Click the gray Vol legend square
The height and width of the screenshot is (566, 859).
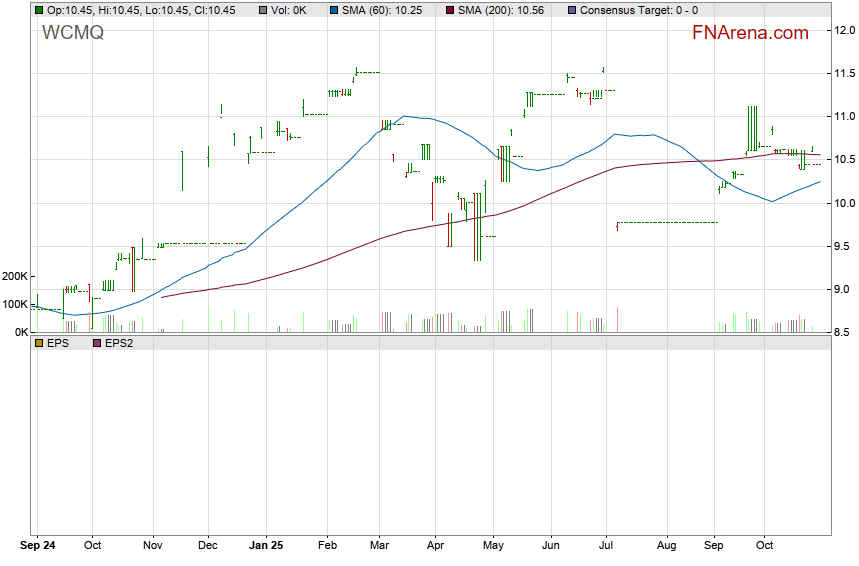point(262,10)
